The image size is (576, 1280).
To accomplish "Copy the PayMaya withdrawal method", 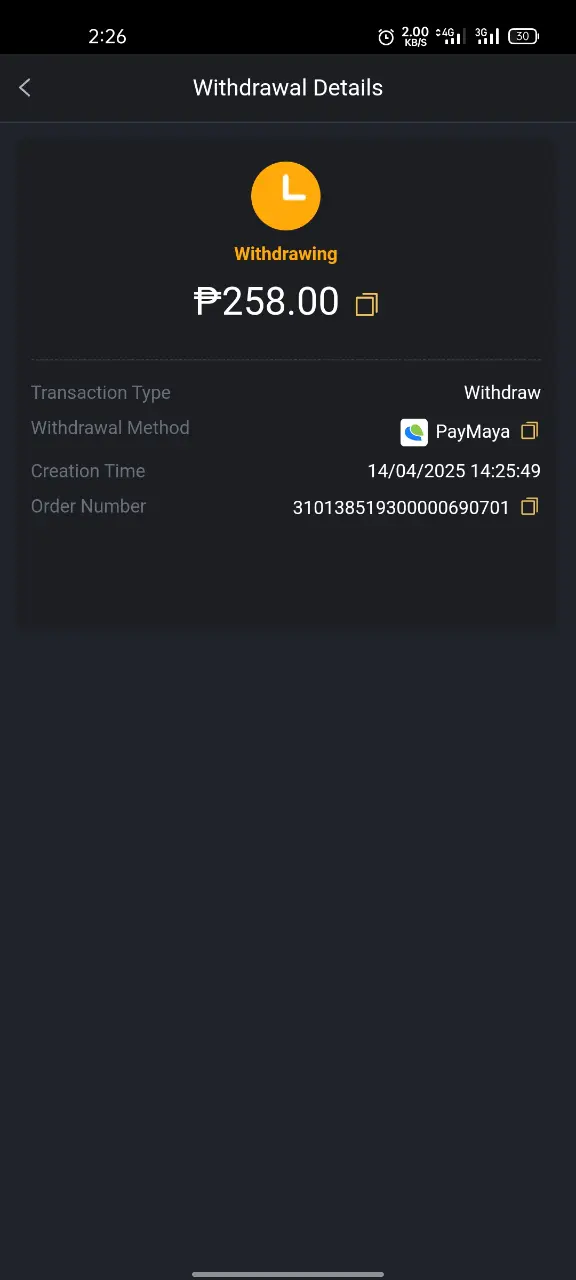I will (530, 431).
